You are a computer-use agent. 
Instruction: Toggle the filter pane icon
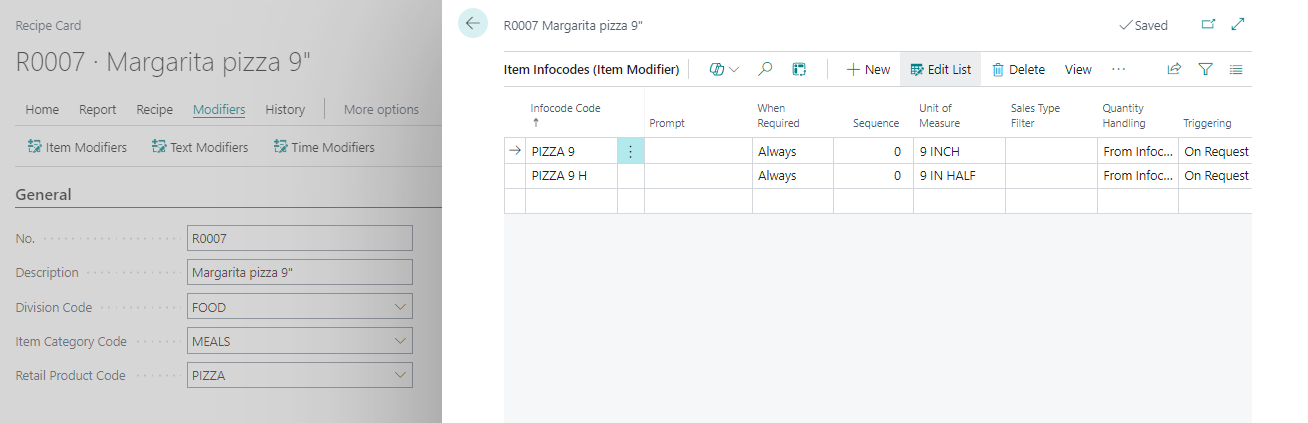(x=1205, y=69)
